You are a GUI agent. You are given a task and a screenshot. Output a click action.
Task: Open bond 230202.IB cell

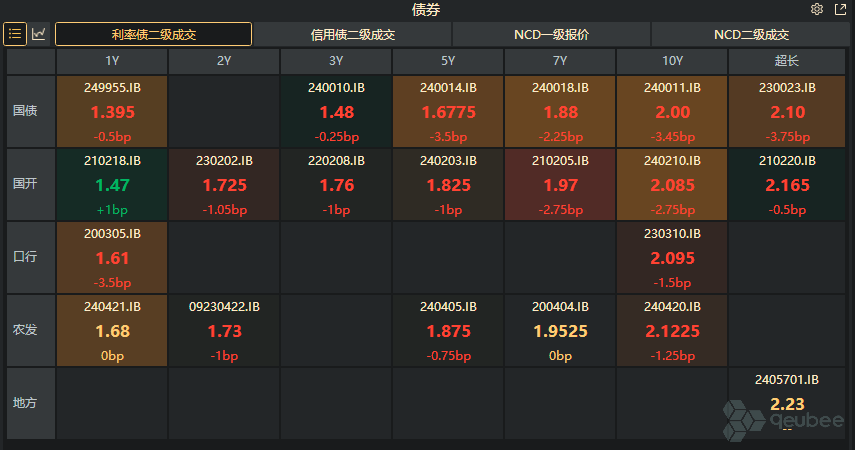coord(224,184)
